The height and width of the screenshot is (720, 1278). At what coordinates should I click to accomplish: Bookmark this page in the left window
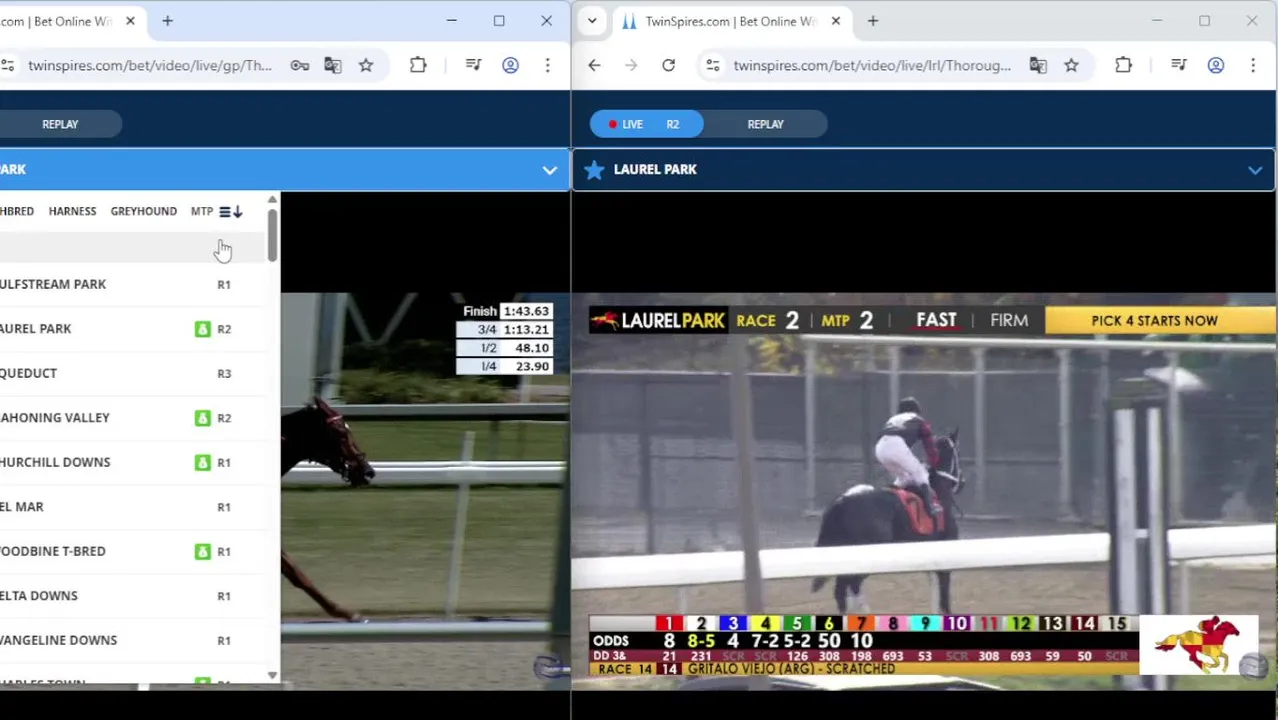tap(366, 65)
